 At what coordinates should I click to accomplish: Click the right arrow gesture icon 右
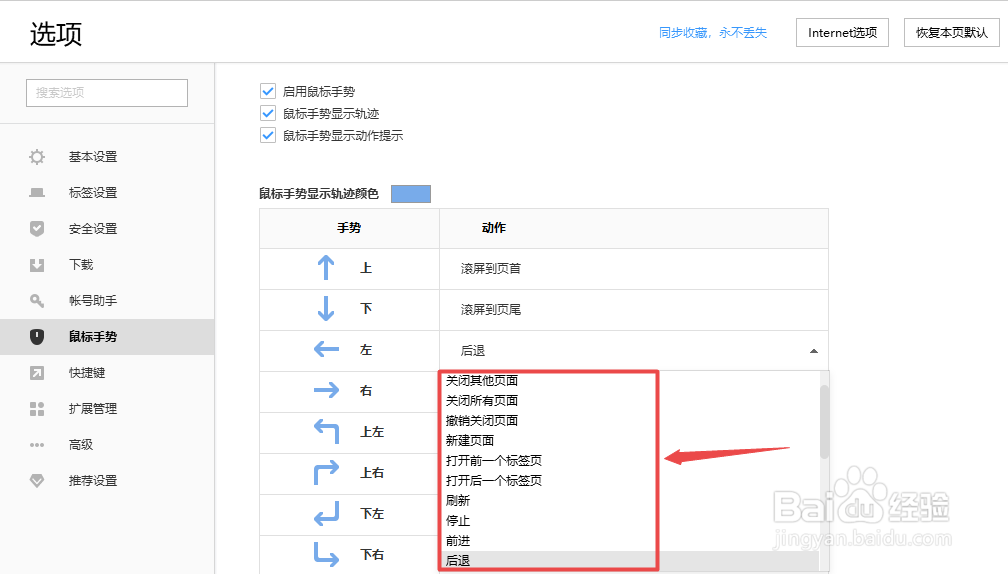tap(326, 390)
